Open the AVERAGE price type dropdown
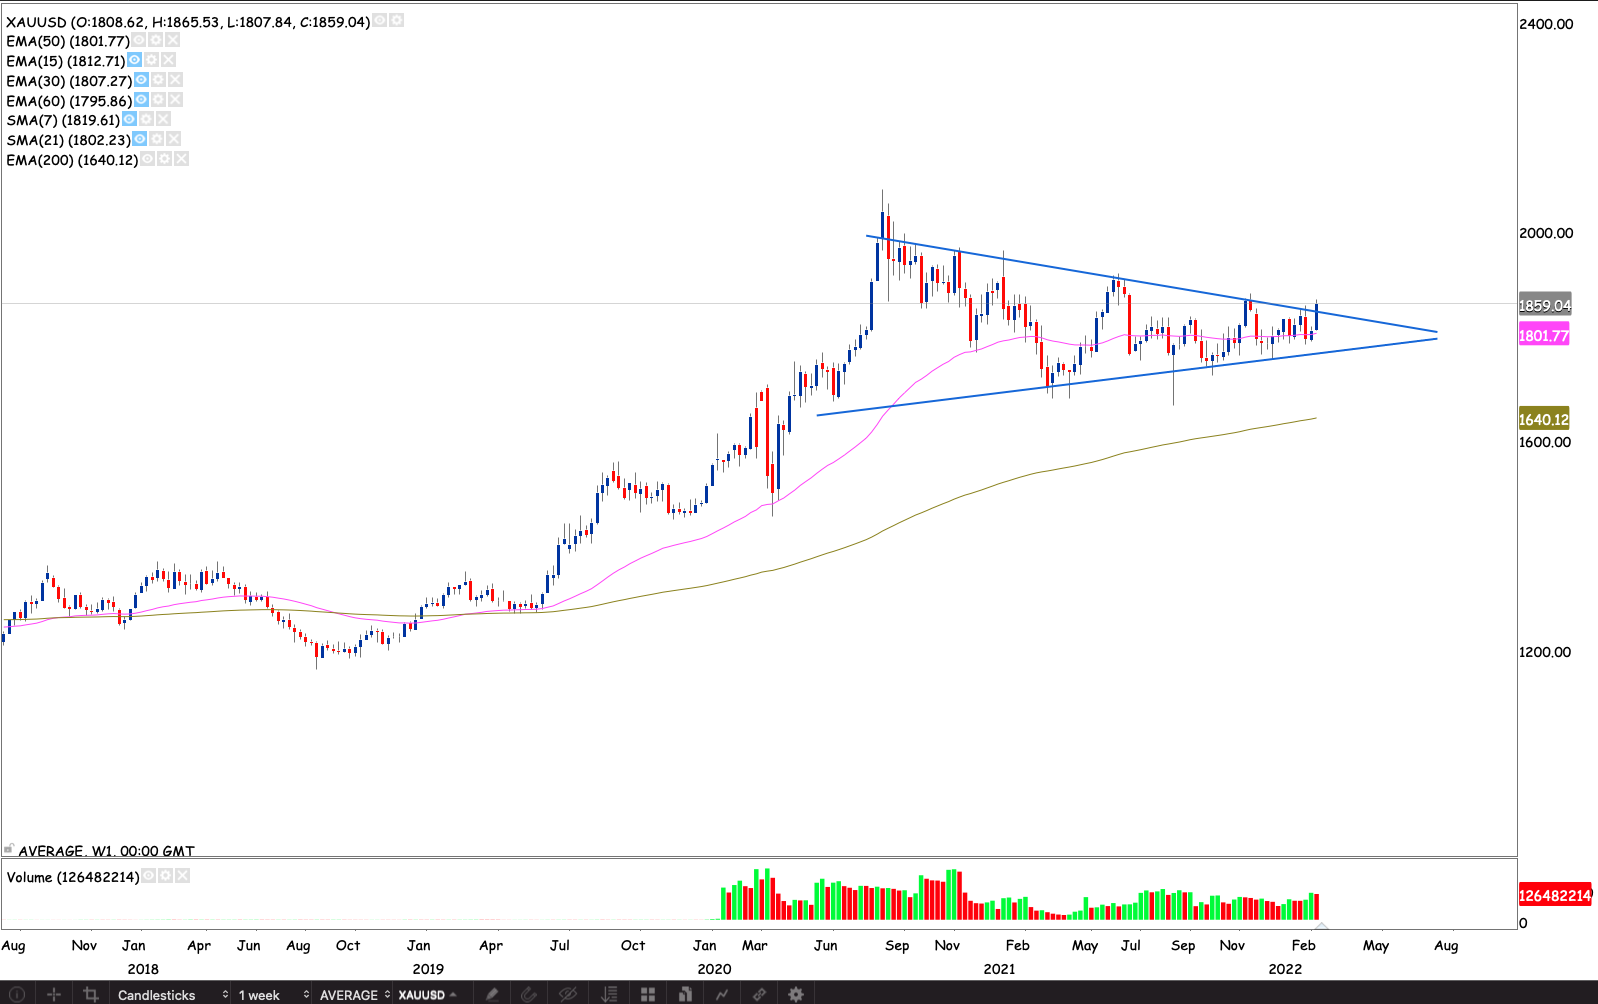The height and width of the screenshot is (1004, 1598). [x=354, y=994]
